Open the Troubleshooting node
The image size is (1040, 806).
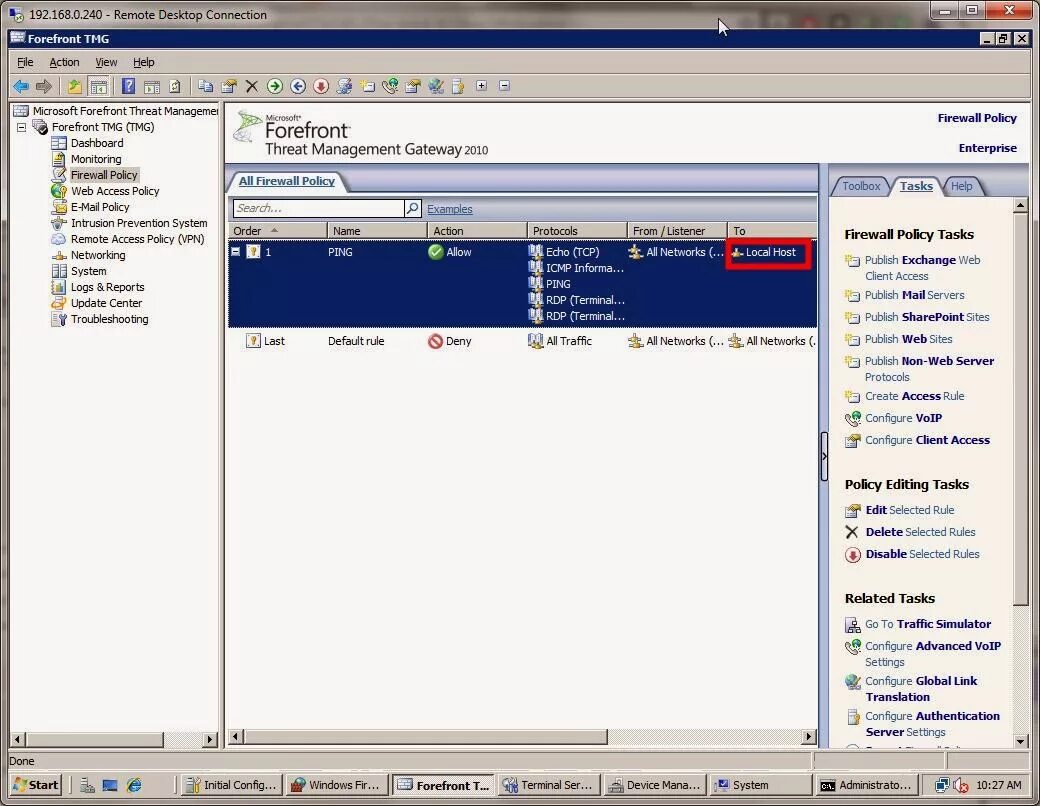click(x=109, y=319)
